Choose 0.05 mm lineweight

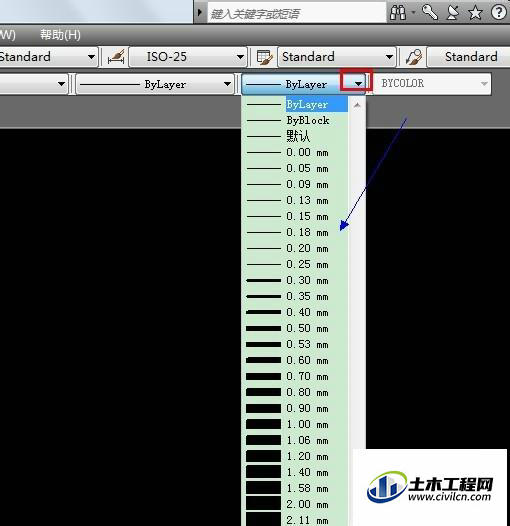295,168
